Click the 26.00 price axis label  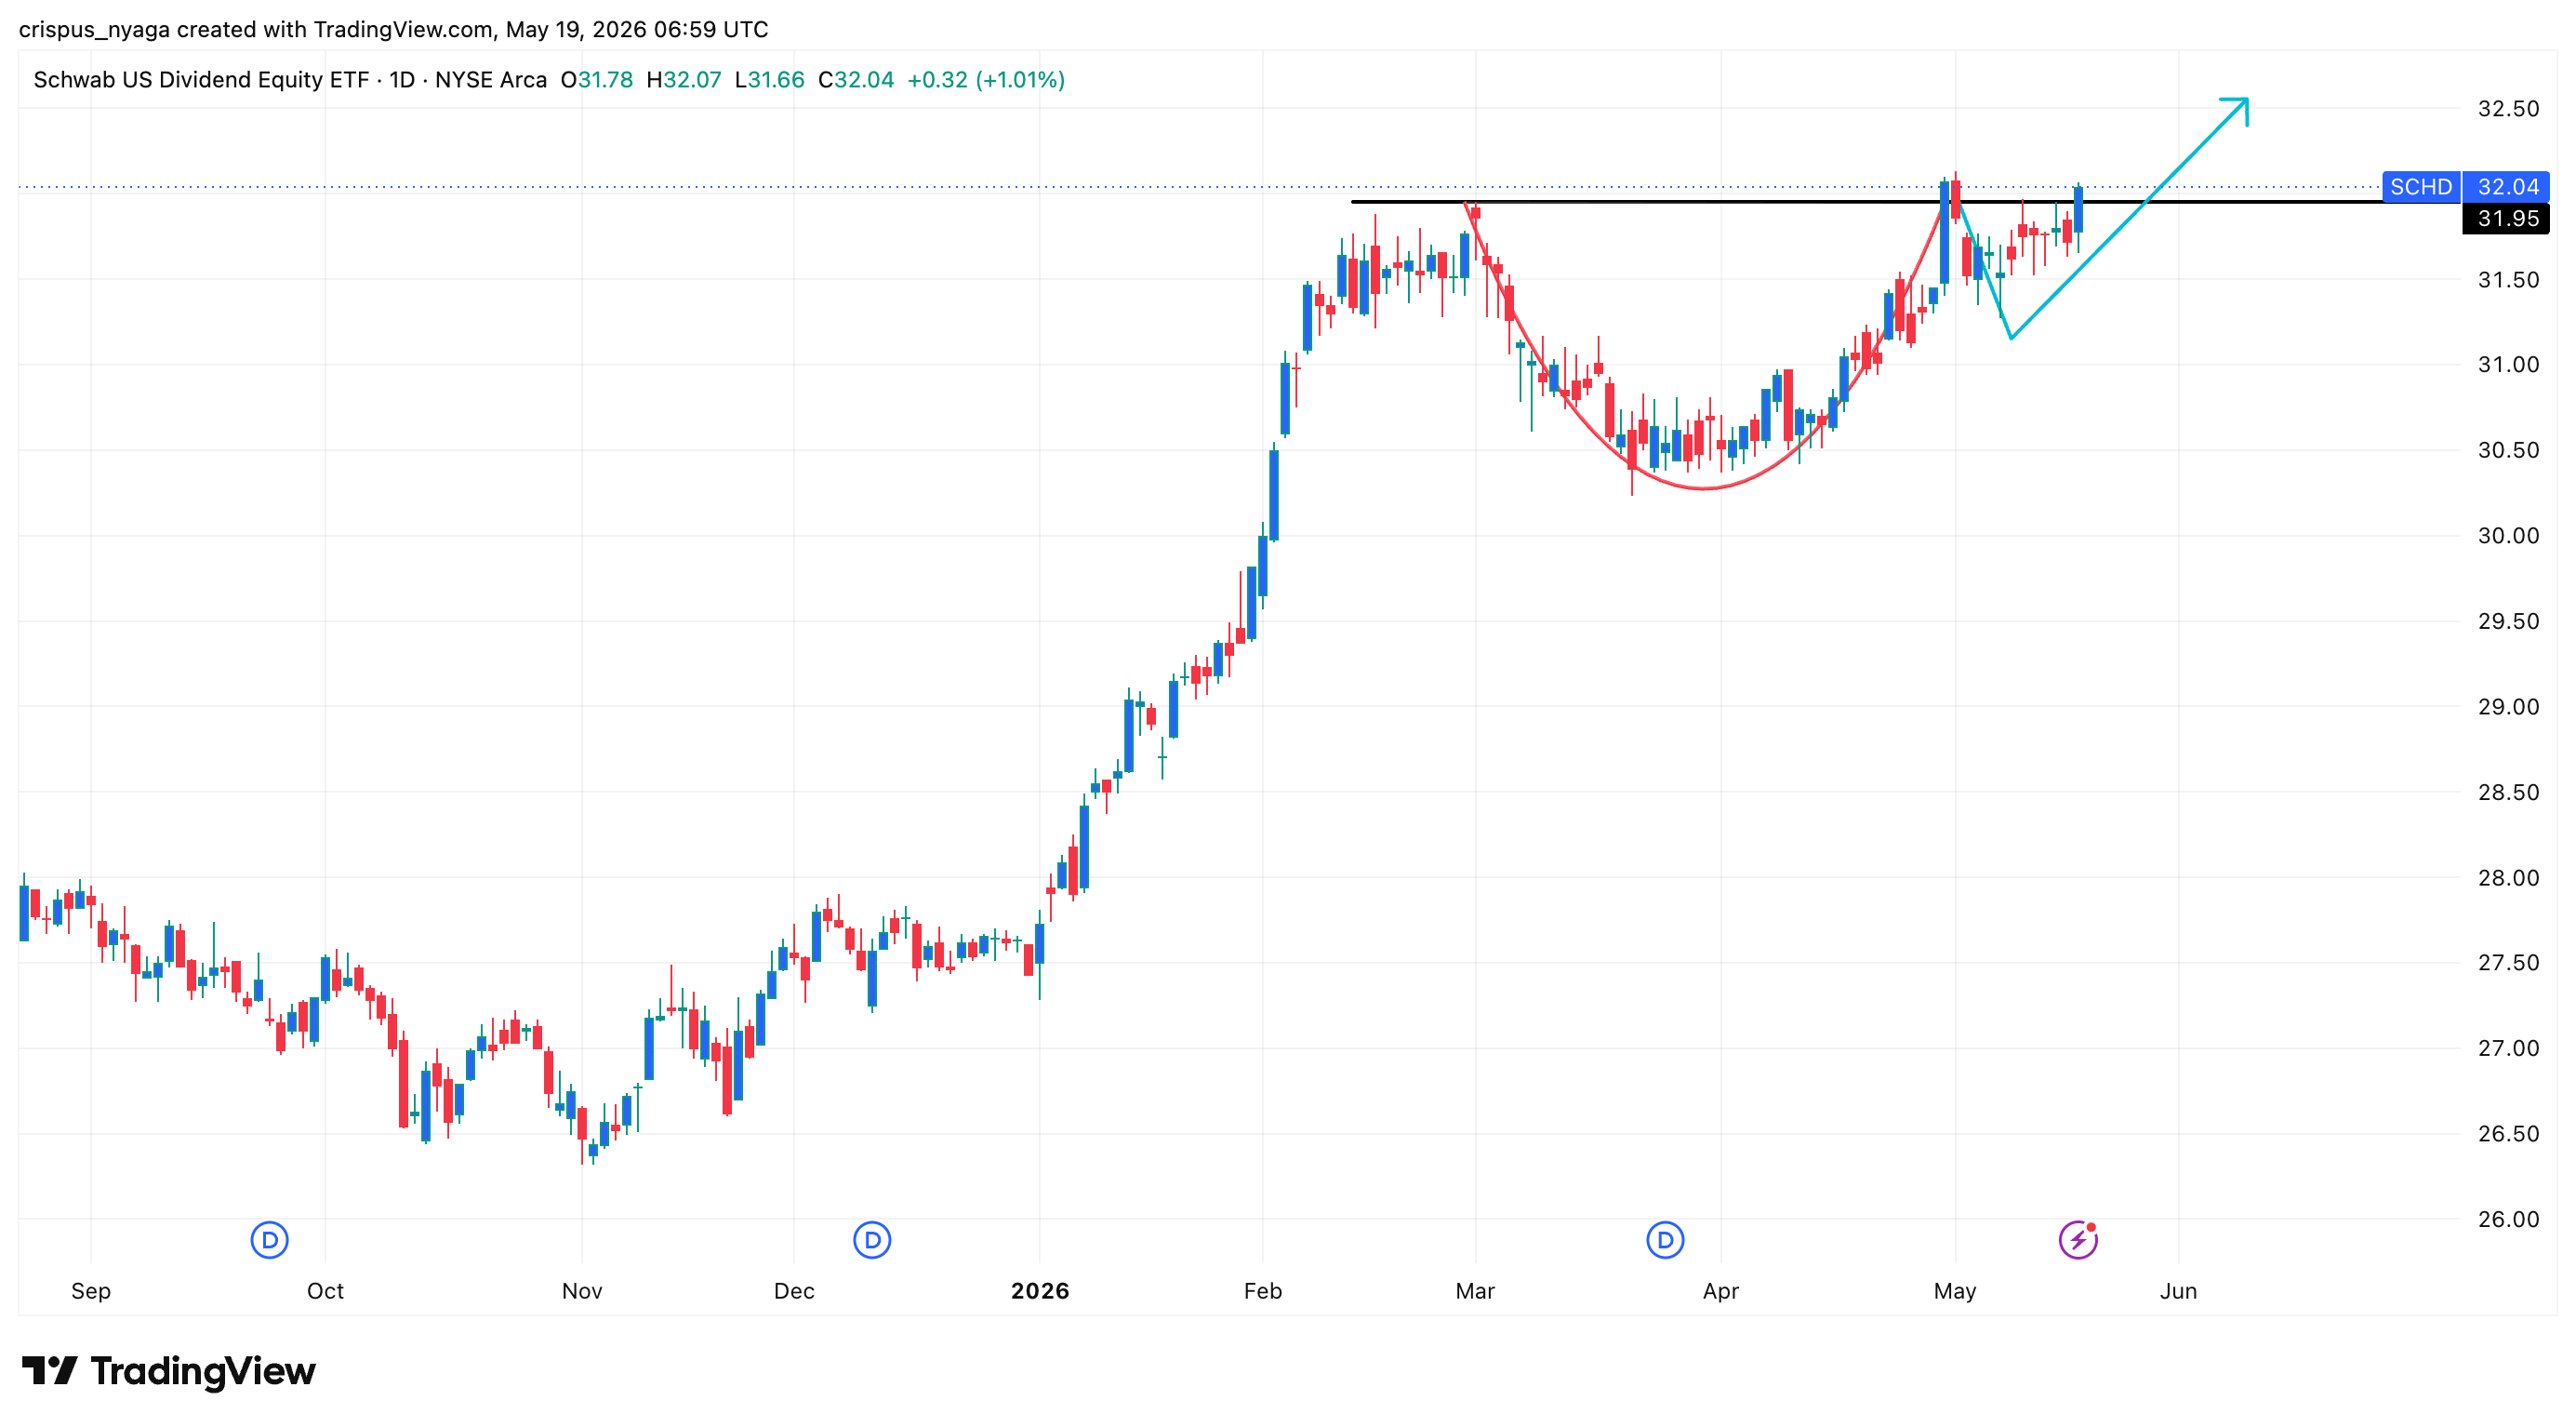[x=2508, y=1219]
